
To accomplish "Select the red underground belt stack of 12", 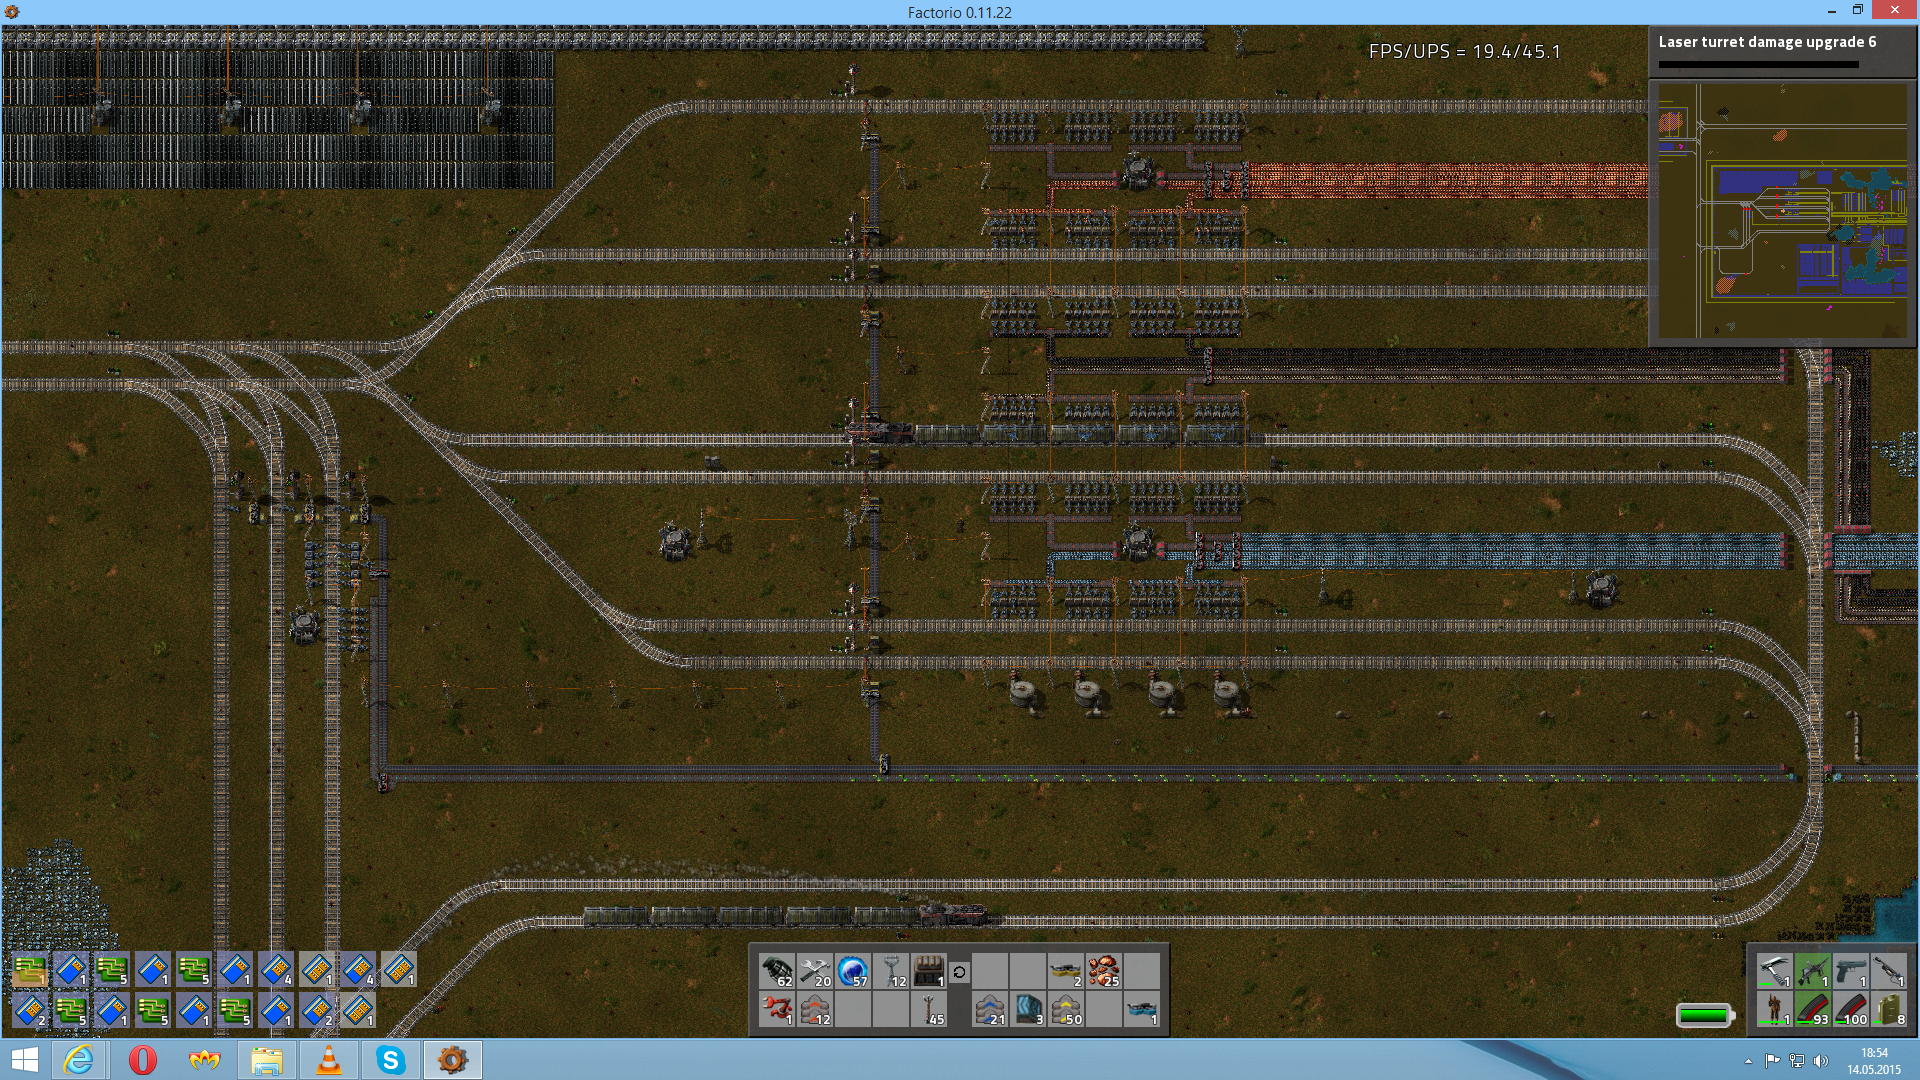I will click(x=815, y=1009).
